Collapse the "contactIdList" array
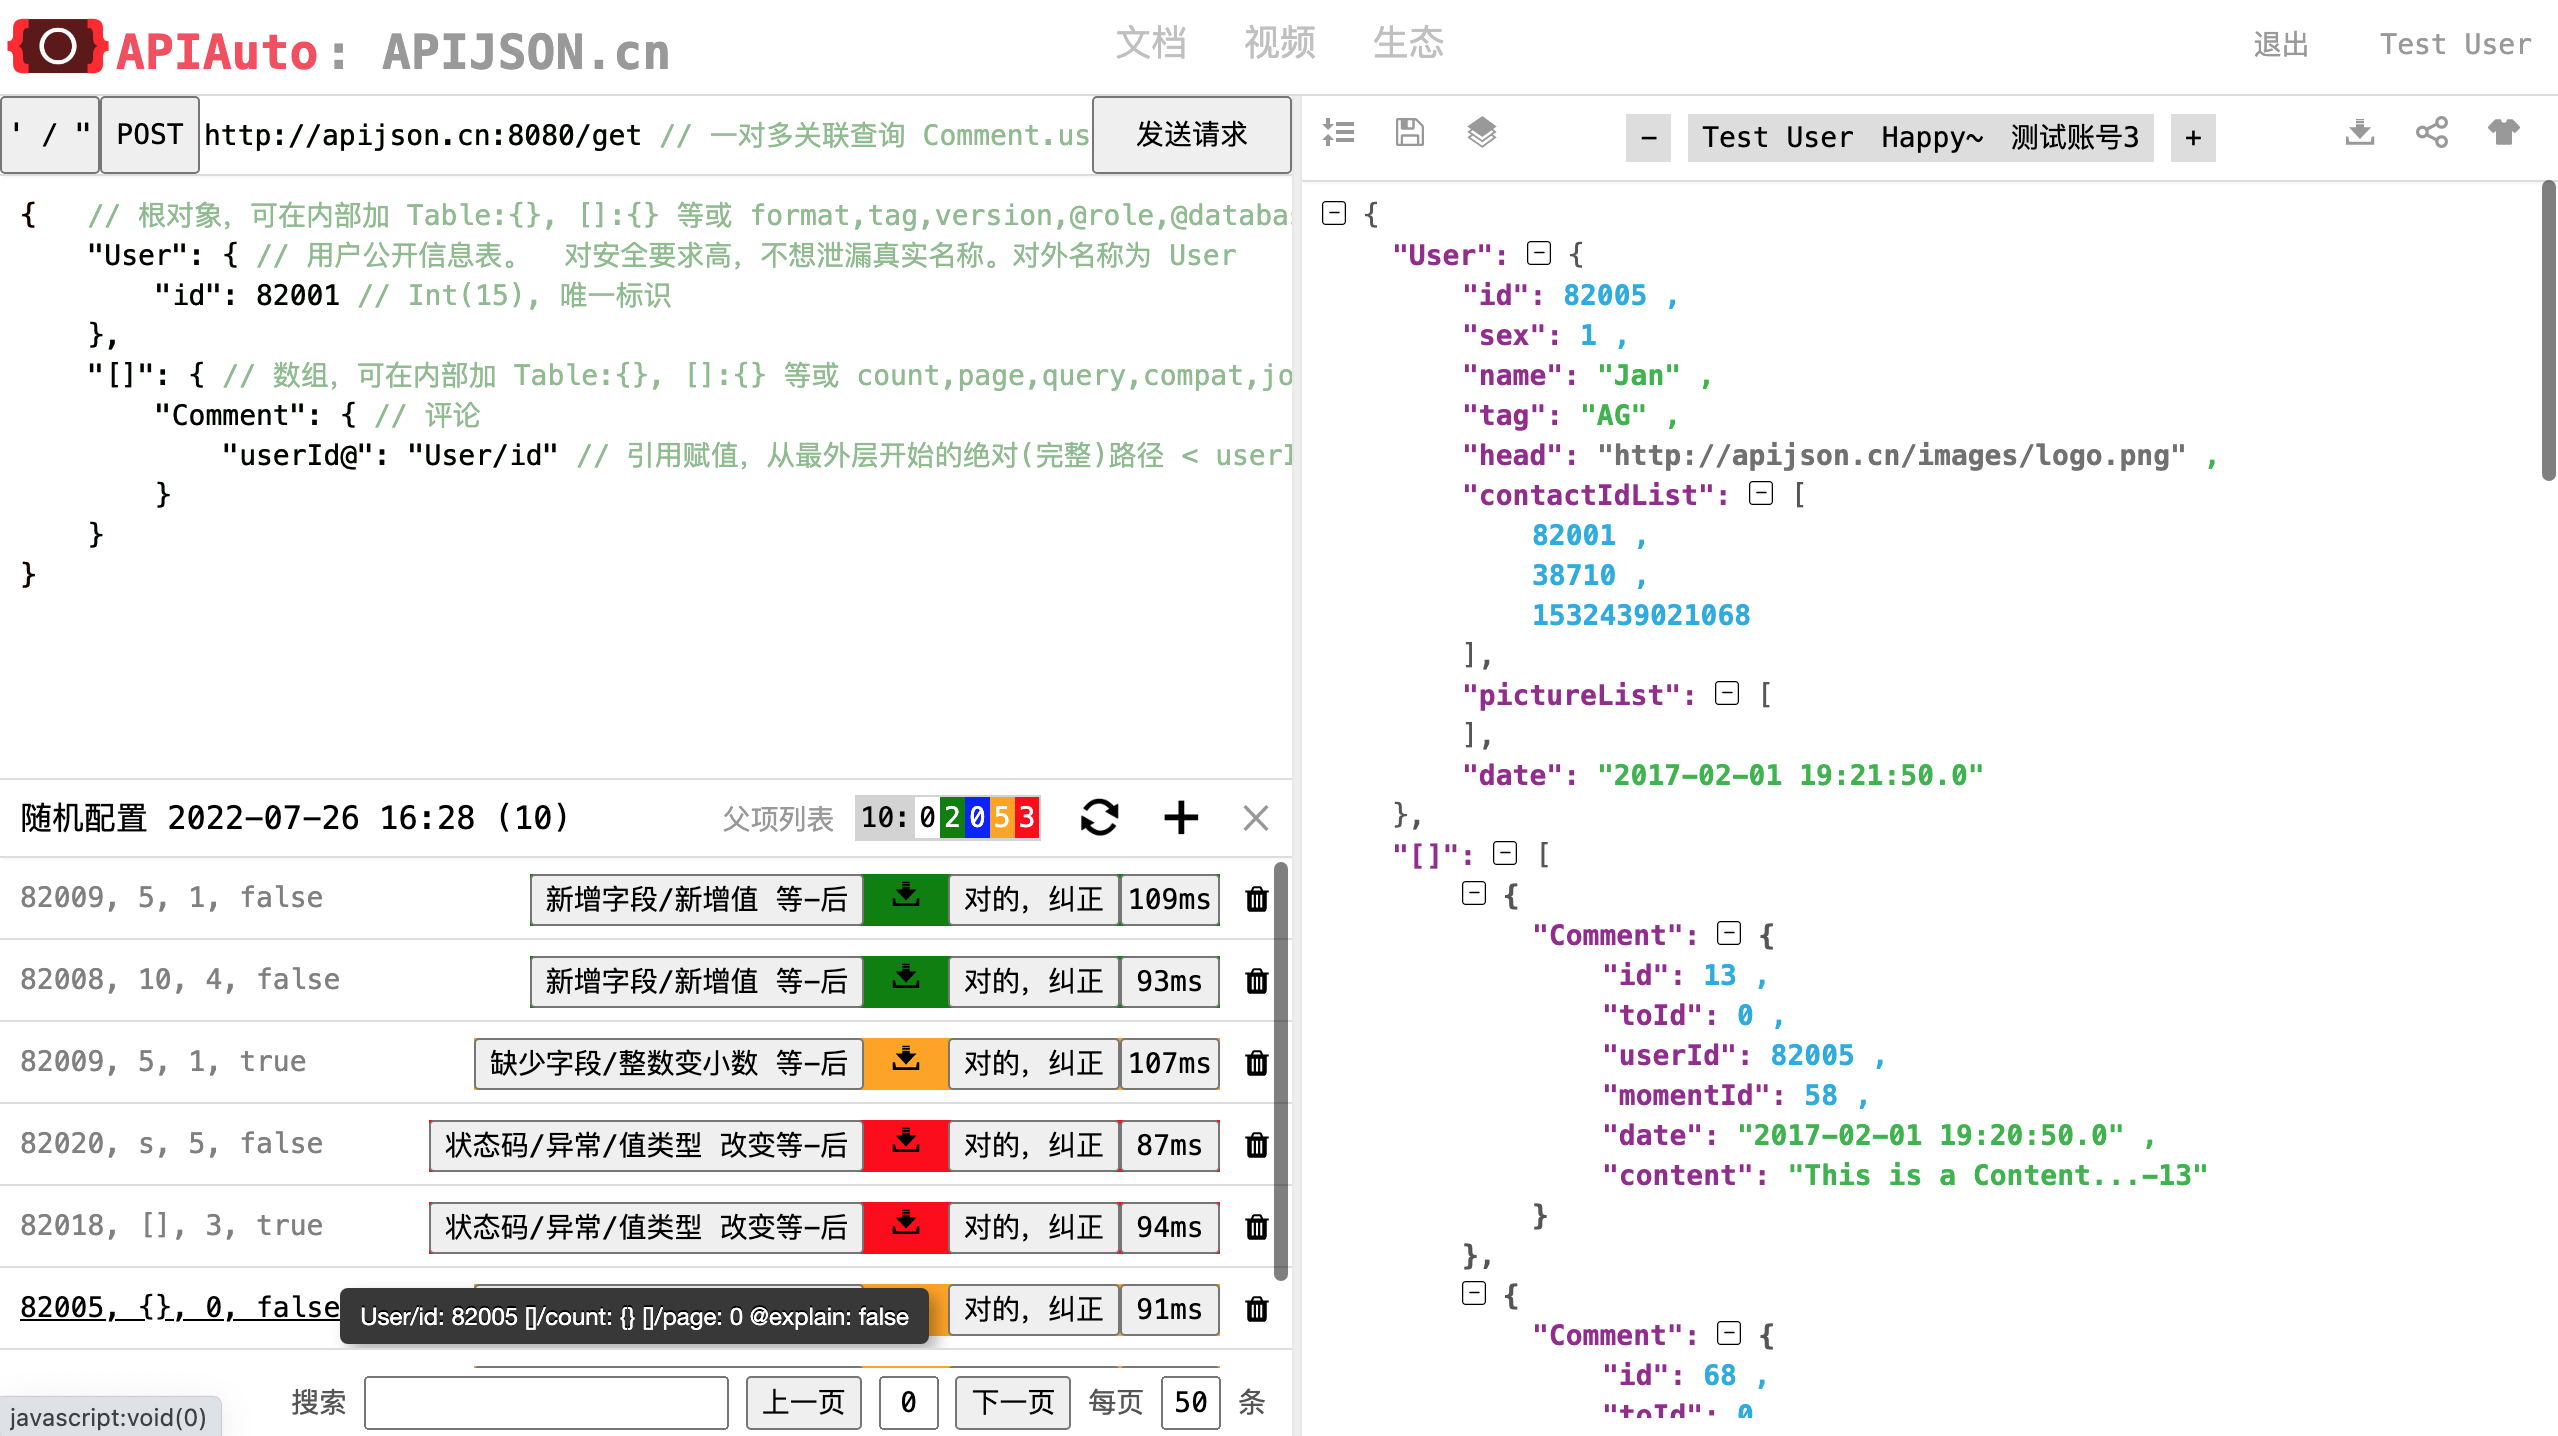2558x1436 pixels. point(1760,494)
